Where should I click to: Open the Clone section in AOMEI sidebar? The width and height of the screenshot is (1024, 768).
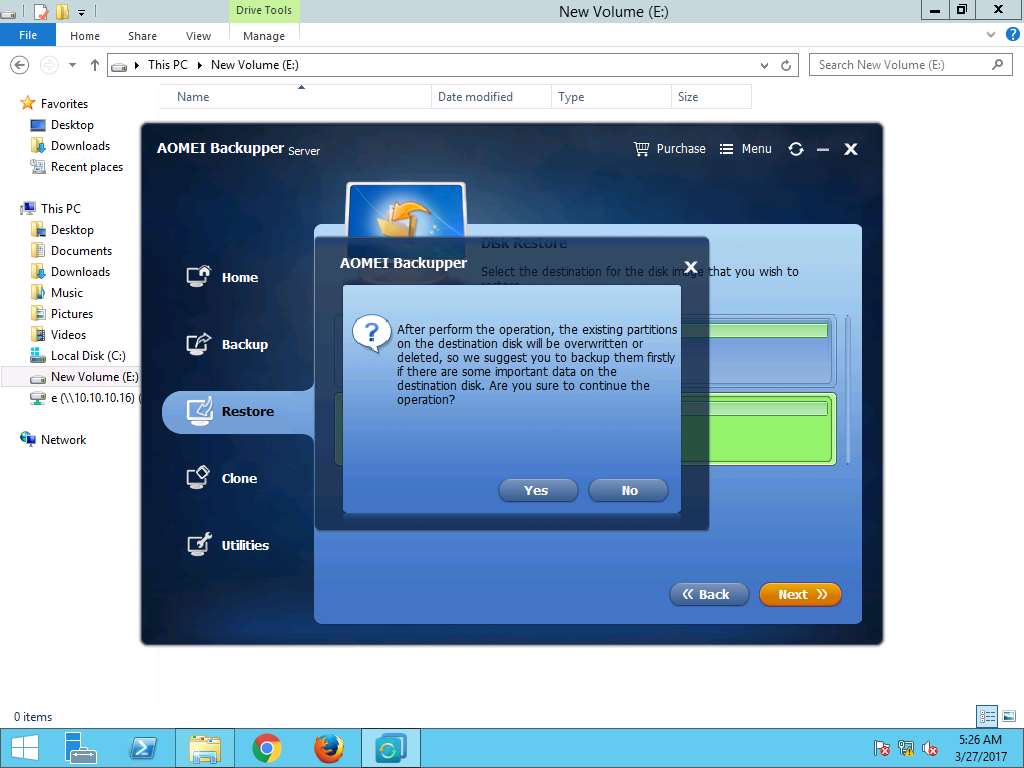click(222, 478)
